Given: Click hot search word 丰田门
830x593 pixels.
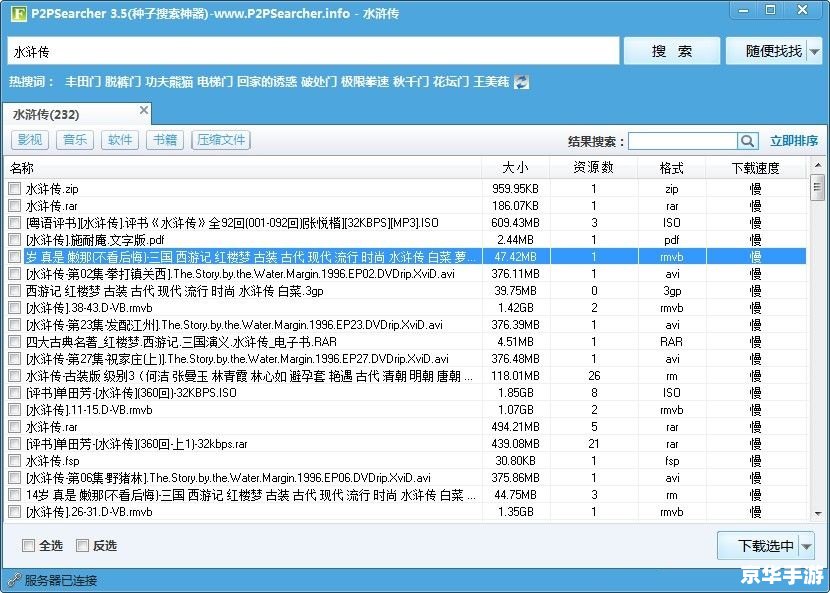Looking at the screenshot, I should tap(83, 82).
